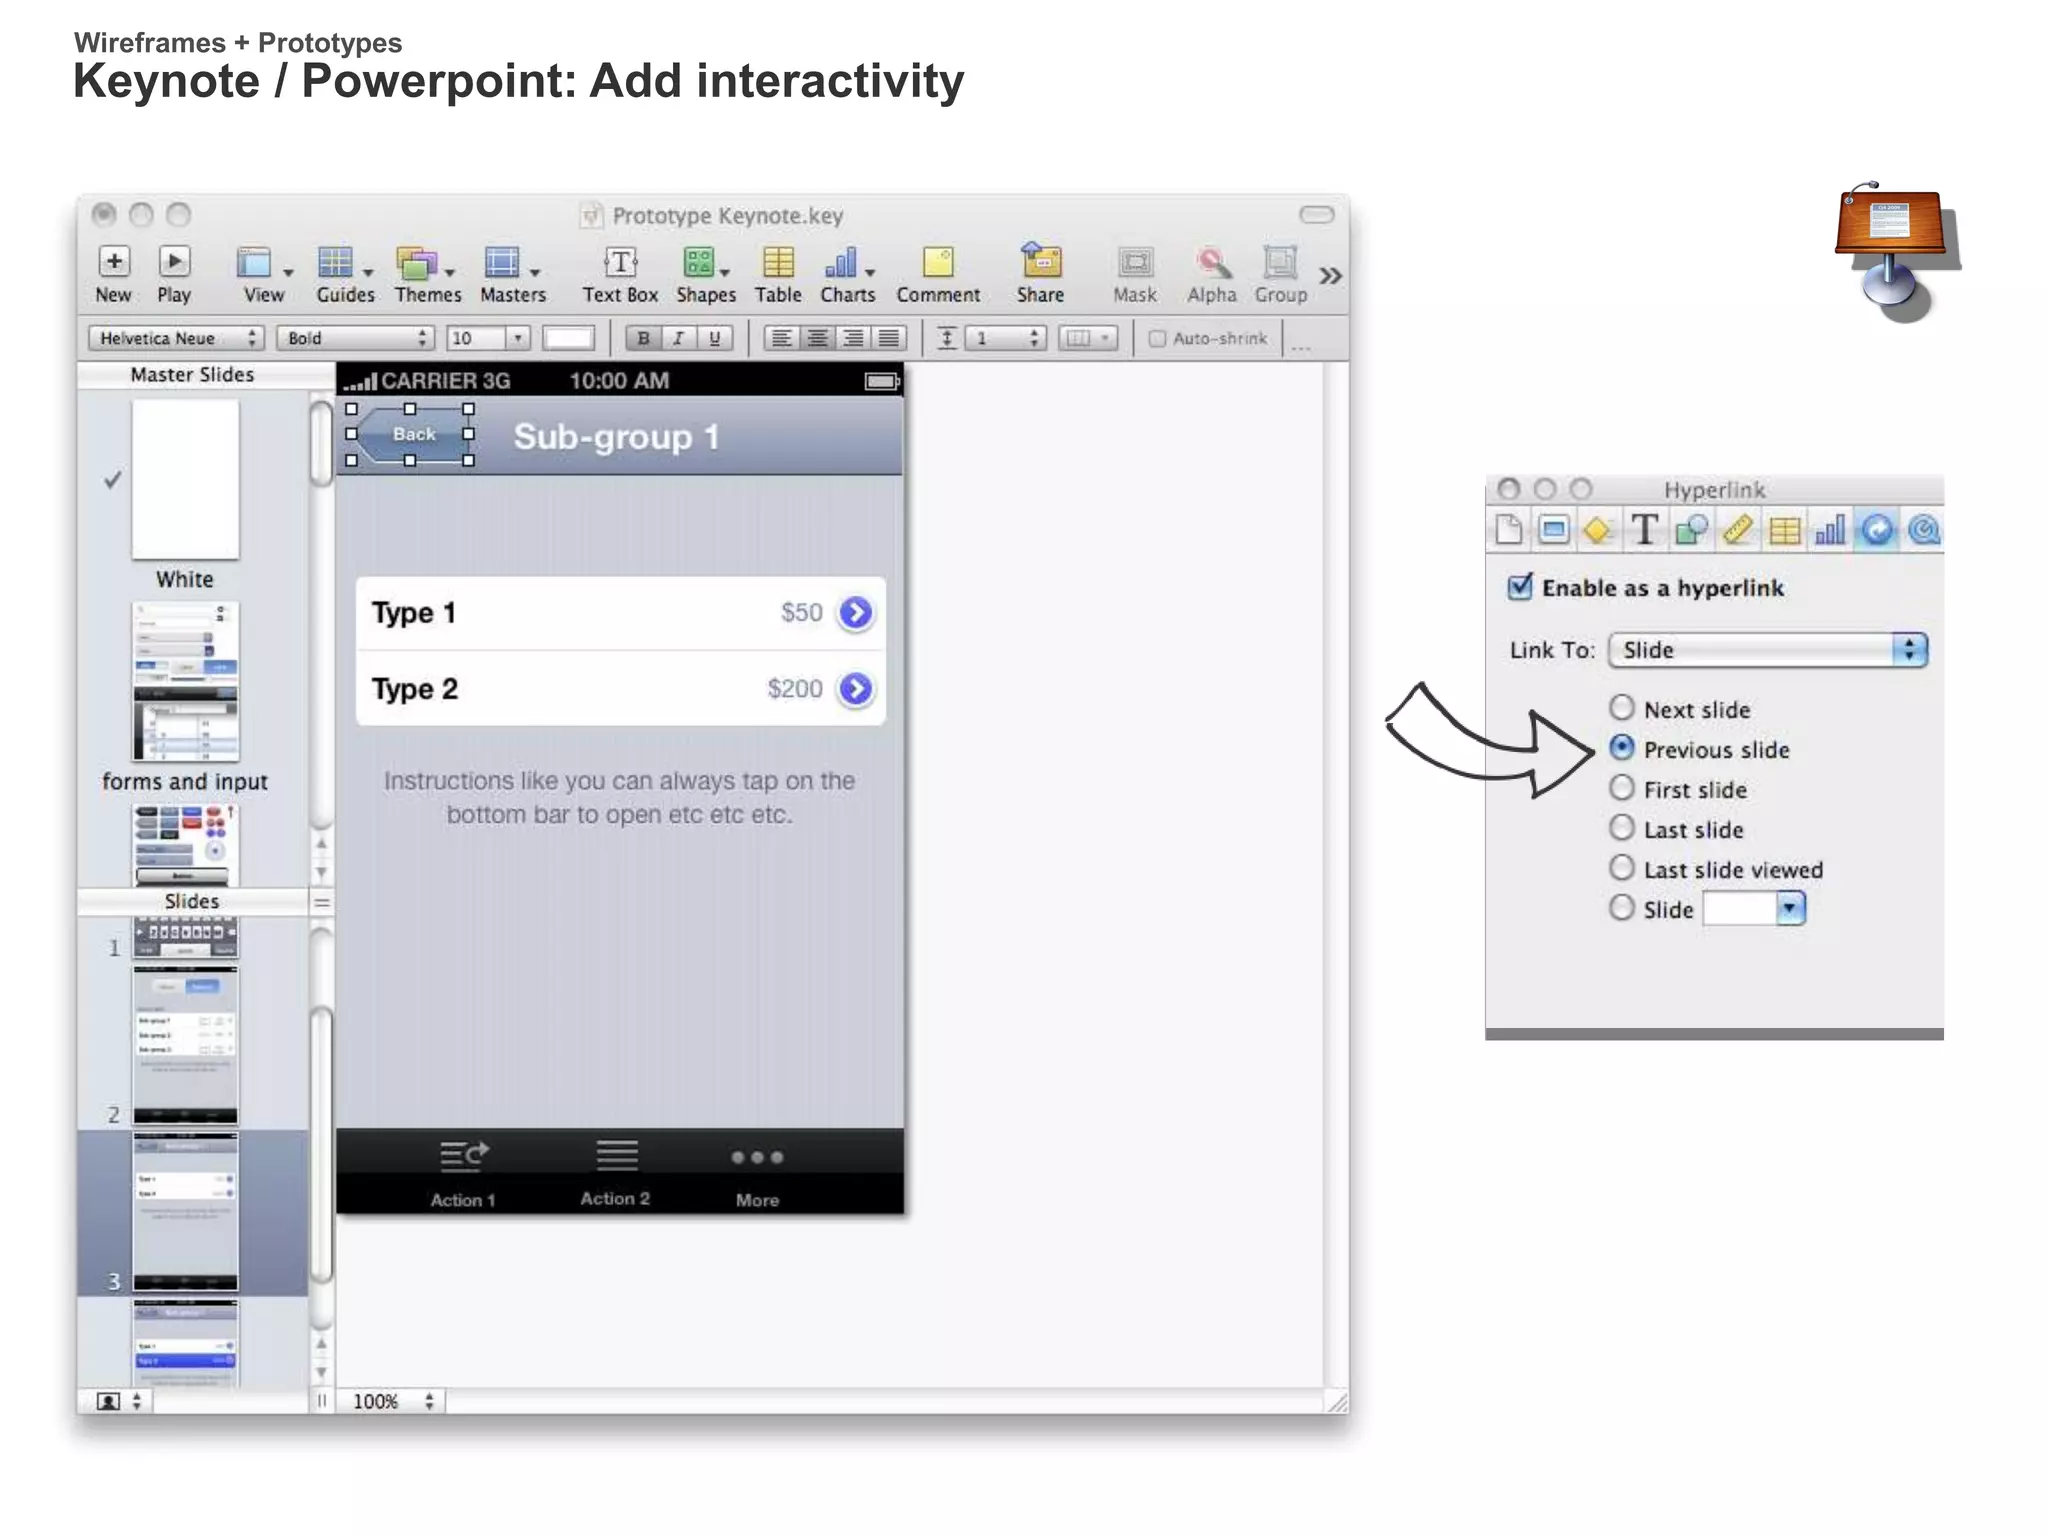Click the Share toolbar icon

[1040, 261]
